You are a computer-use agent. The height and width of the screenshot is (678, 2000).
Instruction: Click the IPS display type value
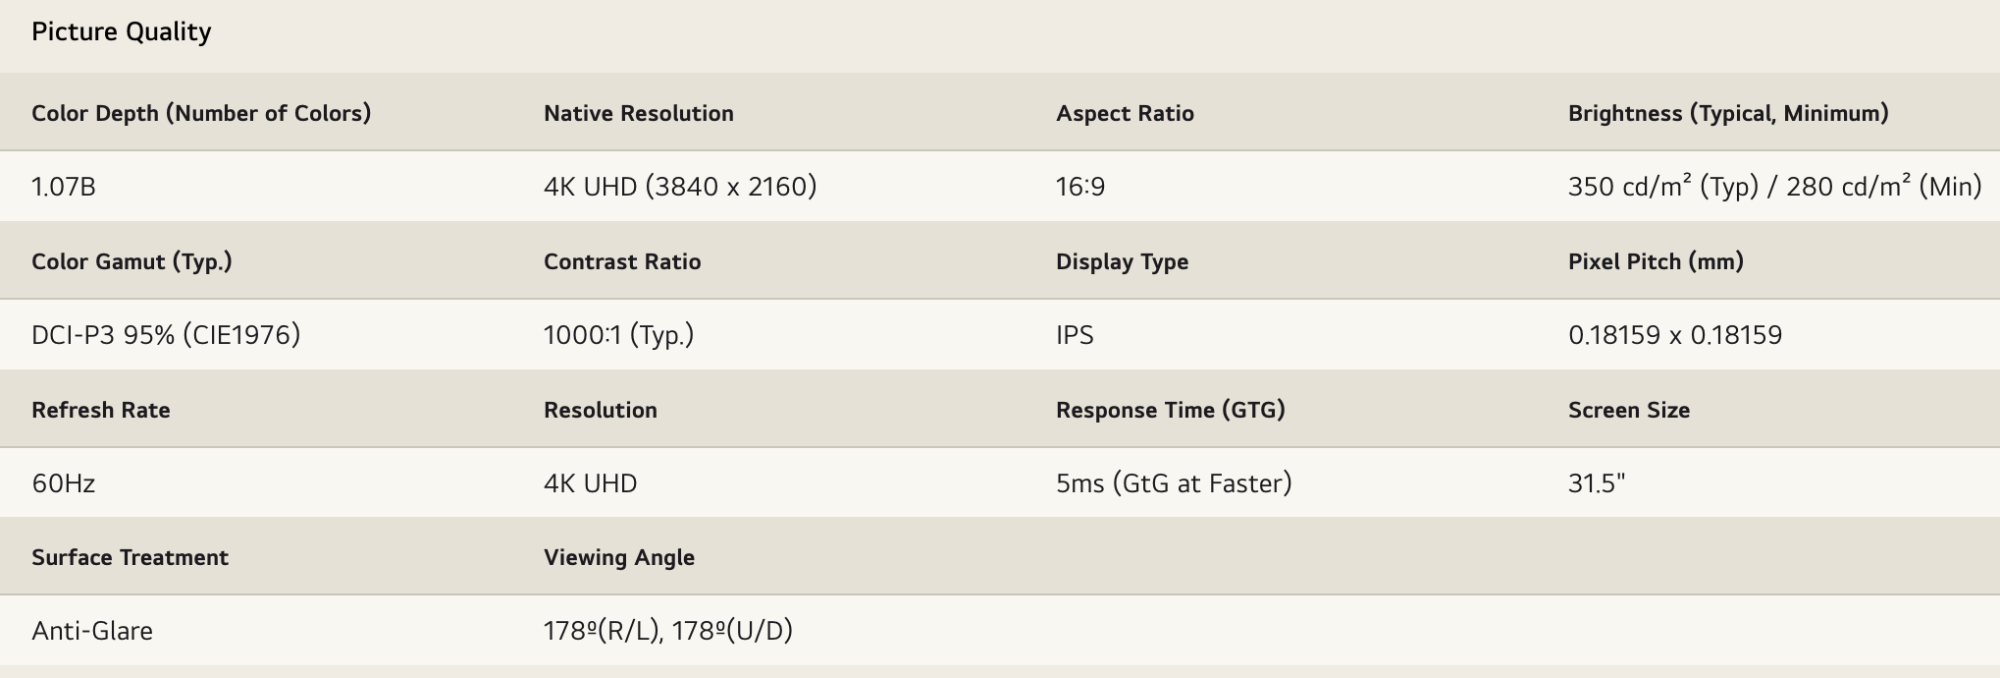point(1074,335)
